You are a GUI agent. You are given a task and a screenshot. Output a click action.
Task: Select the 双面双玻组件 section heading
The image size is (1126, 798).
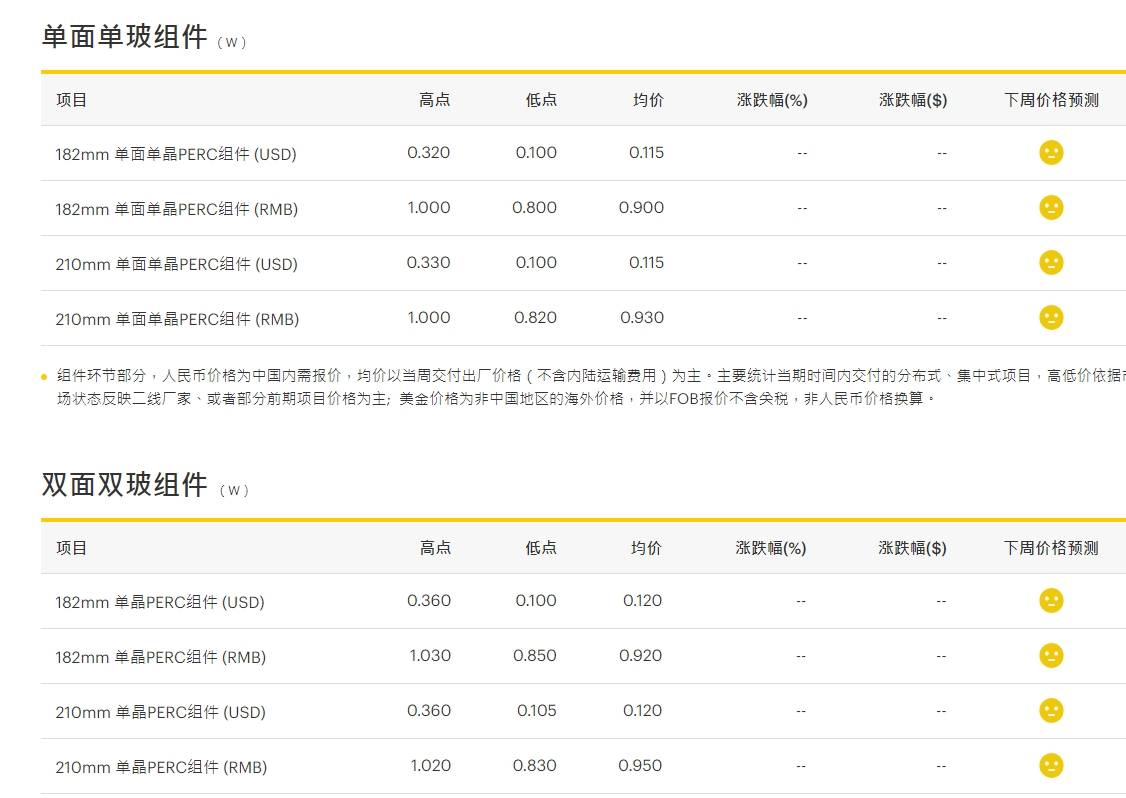tap(125, 485)
